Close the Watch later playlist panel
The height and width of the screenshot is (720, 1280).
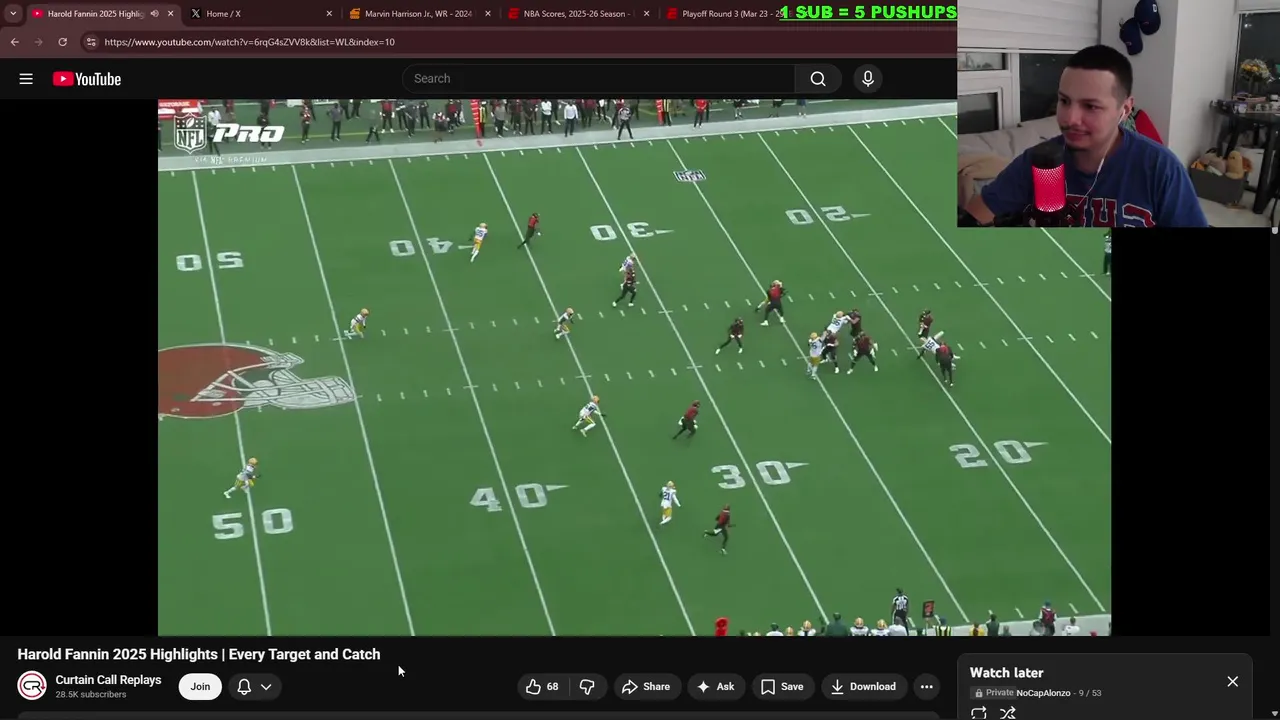[1232, 682]
